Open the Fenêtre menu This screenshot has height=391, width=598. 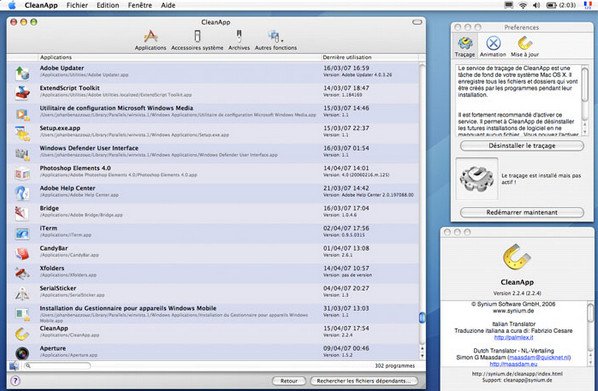tap(140, 5)
